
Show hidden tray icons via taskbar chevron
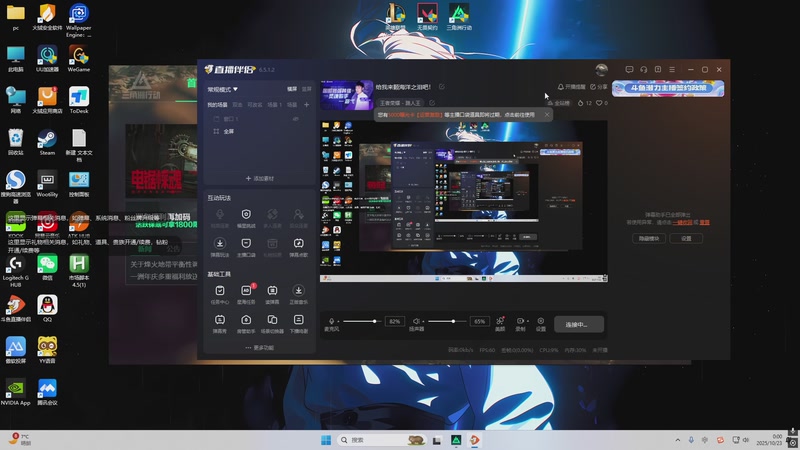click(x=678, y=440)
